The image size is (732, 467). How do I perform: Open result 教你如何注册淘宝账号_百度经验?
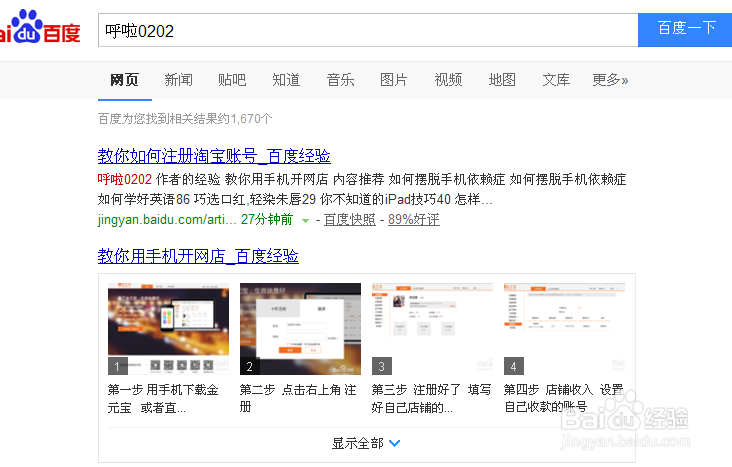pos(214,156)
